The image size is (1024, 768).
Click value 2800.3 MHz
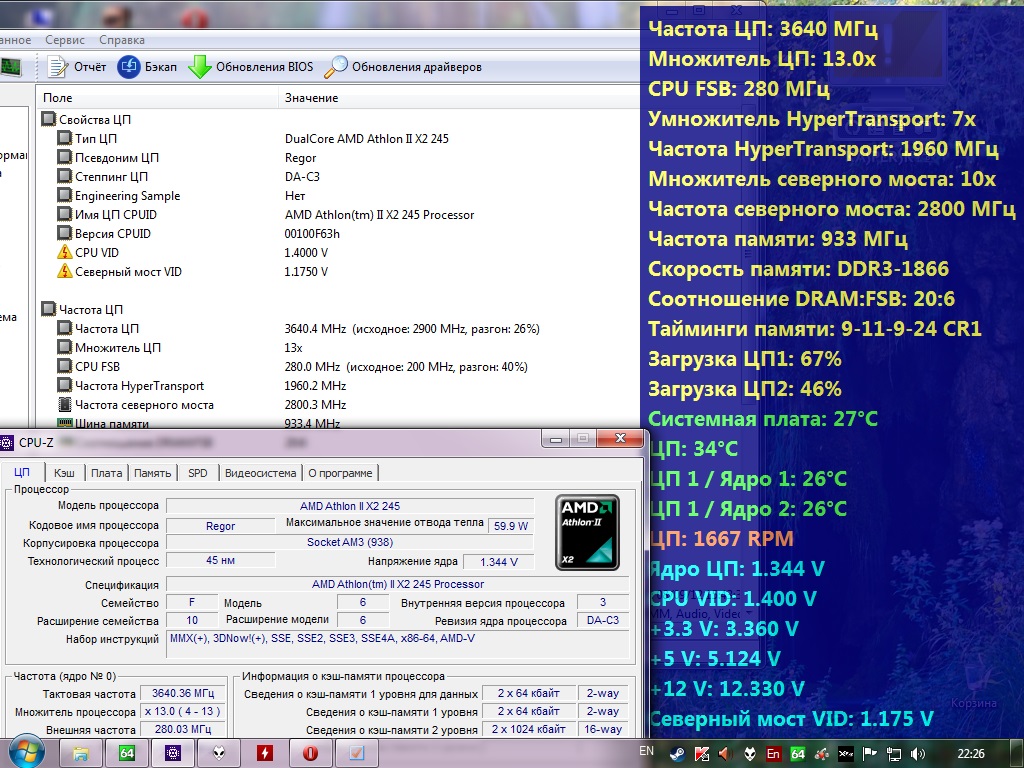[315, 404]
